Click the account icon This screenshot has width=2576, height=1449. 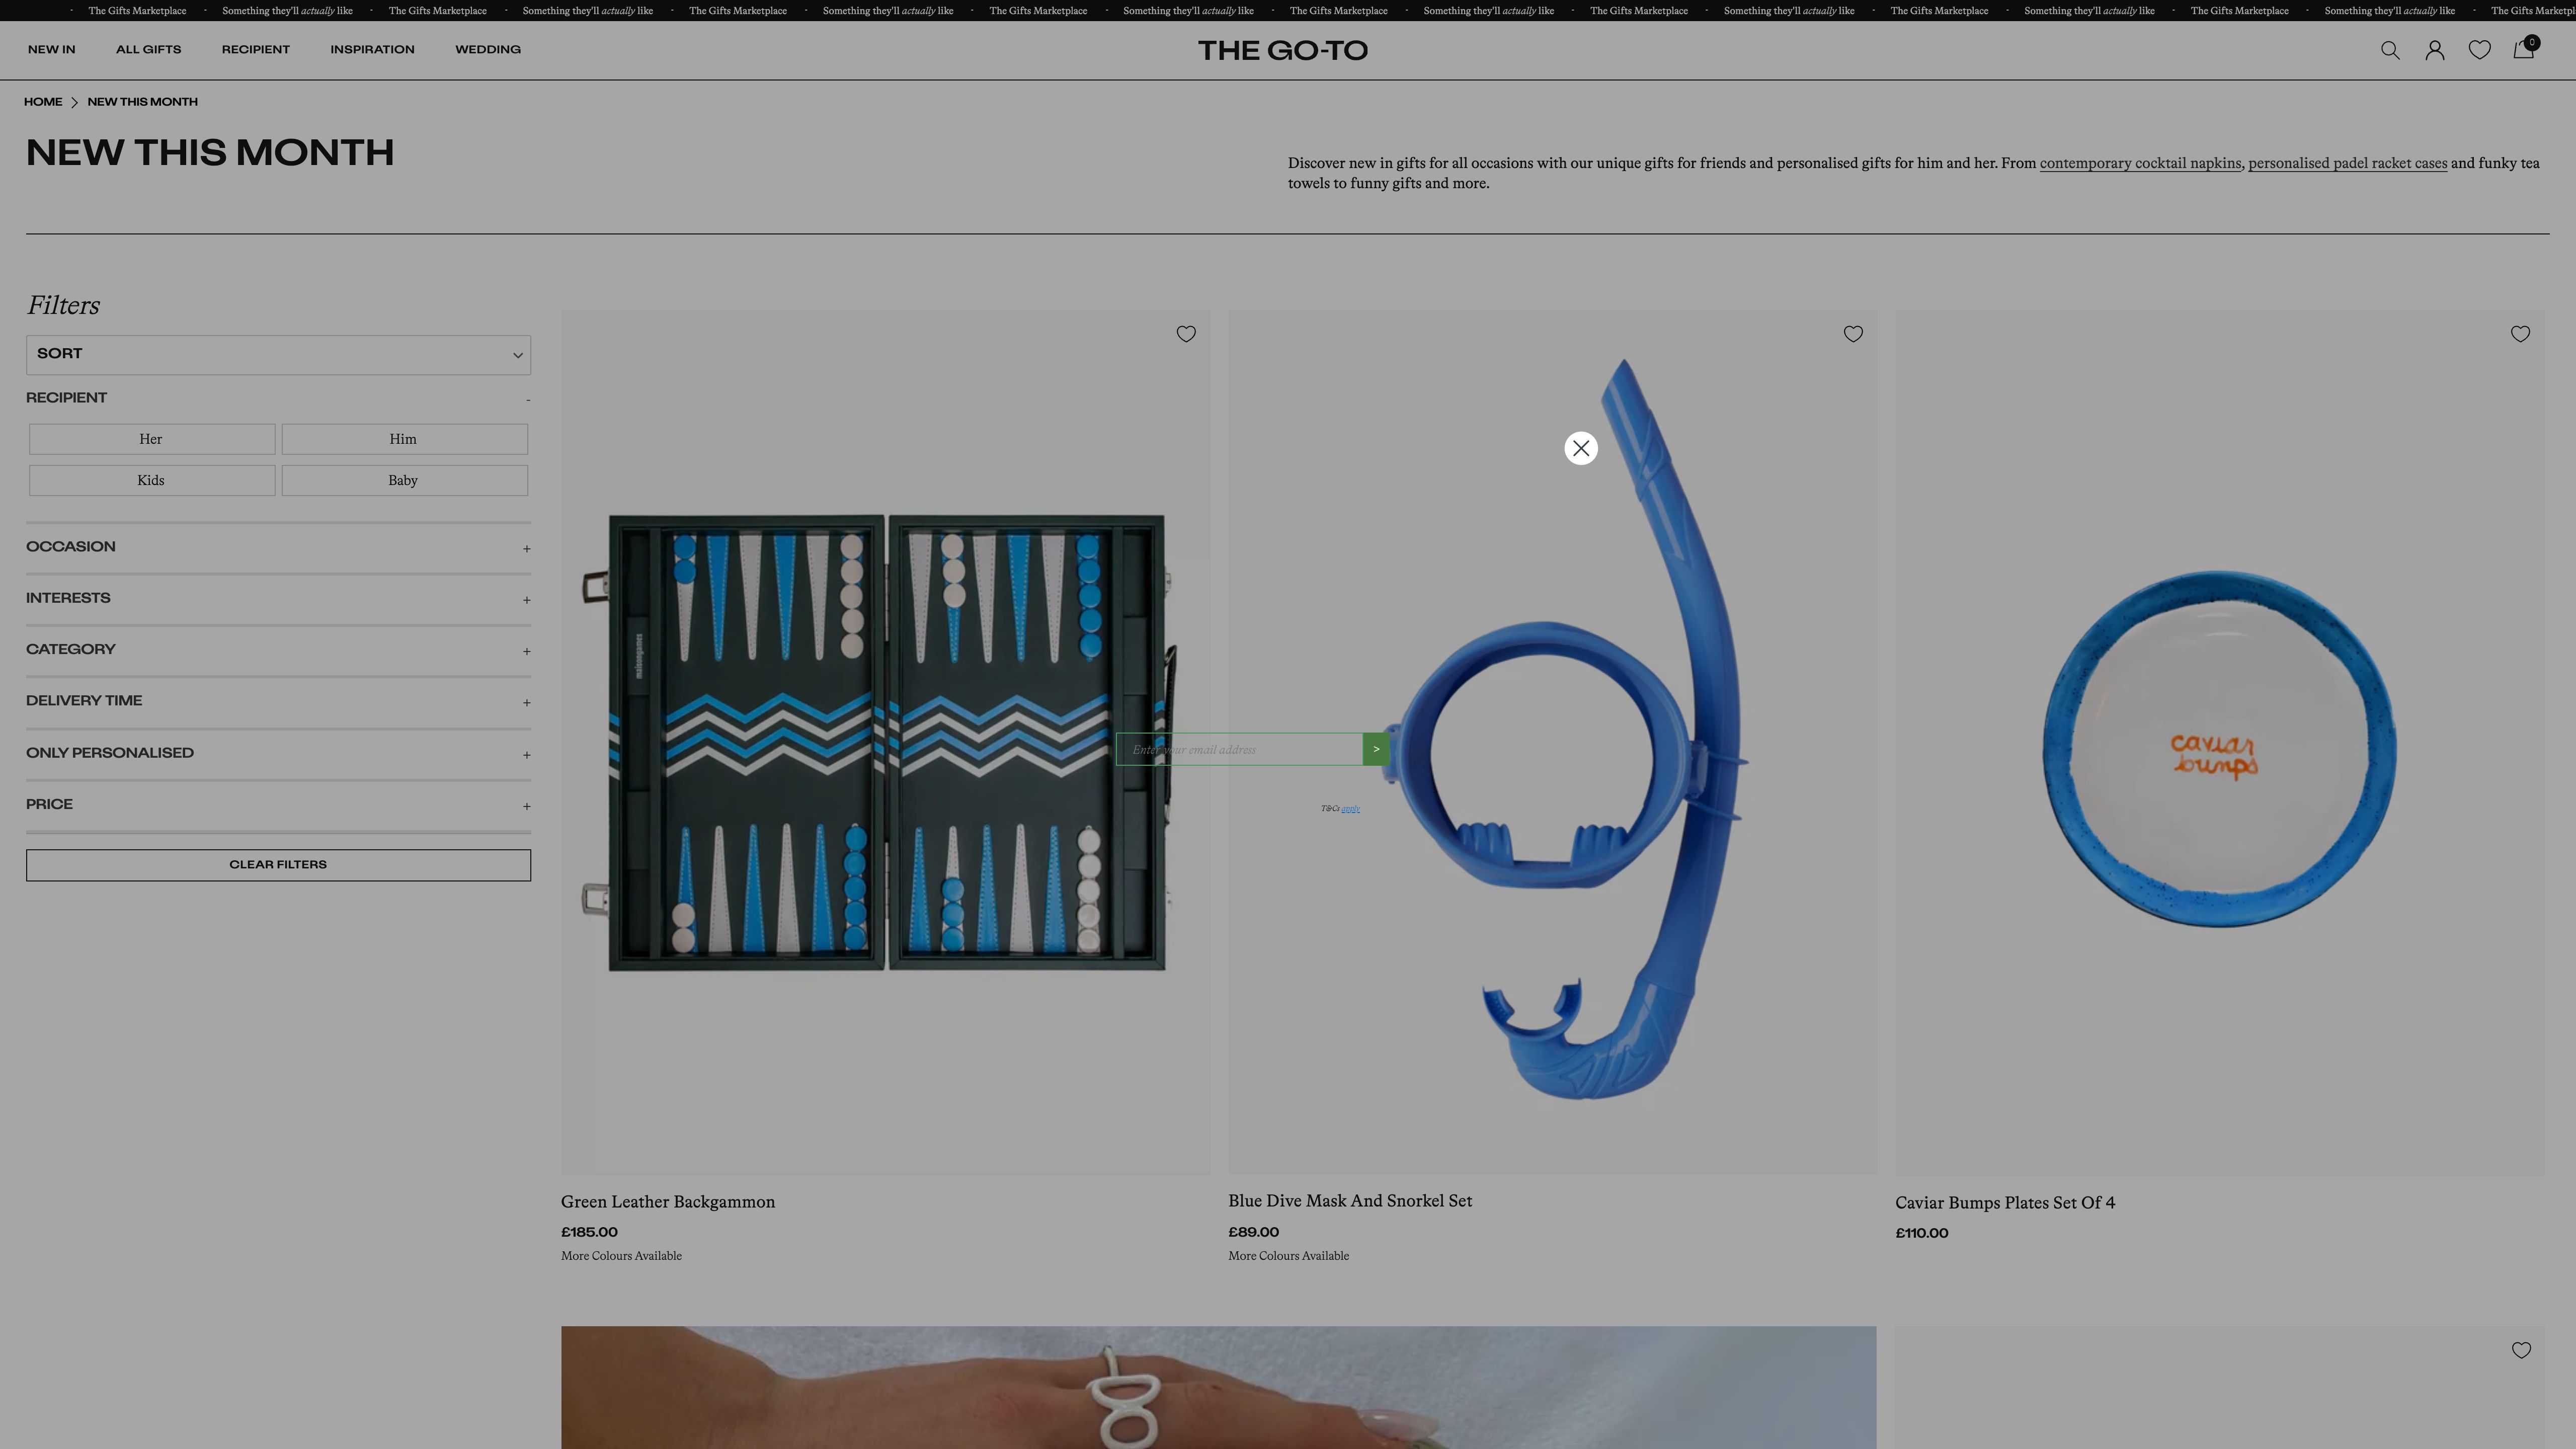tap(2435, 49)
